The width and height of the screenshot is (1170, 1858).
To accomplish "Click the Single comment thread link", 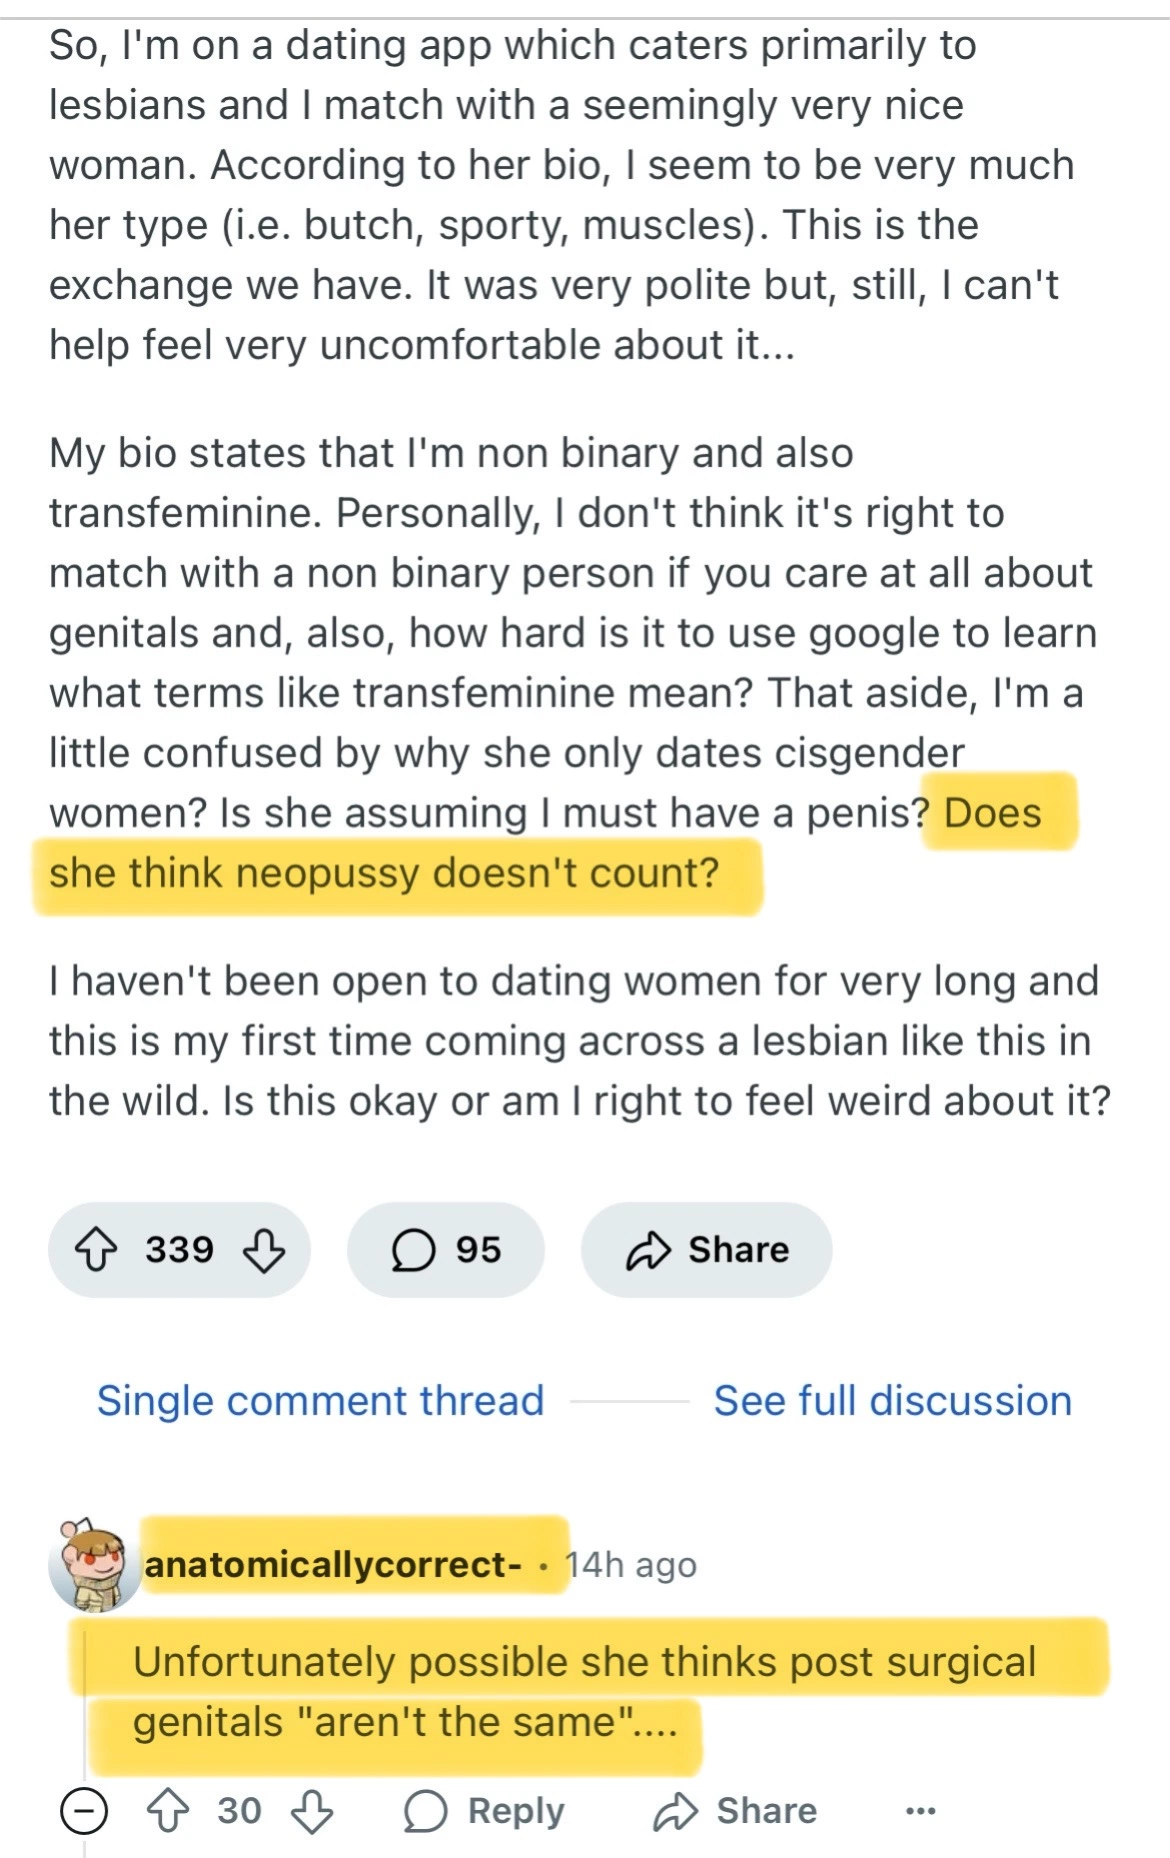I will point(320,1401).
